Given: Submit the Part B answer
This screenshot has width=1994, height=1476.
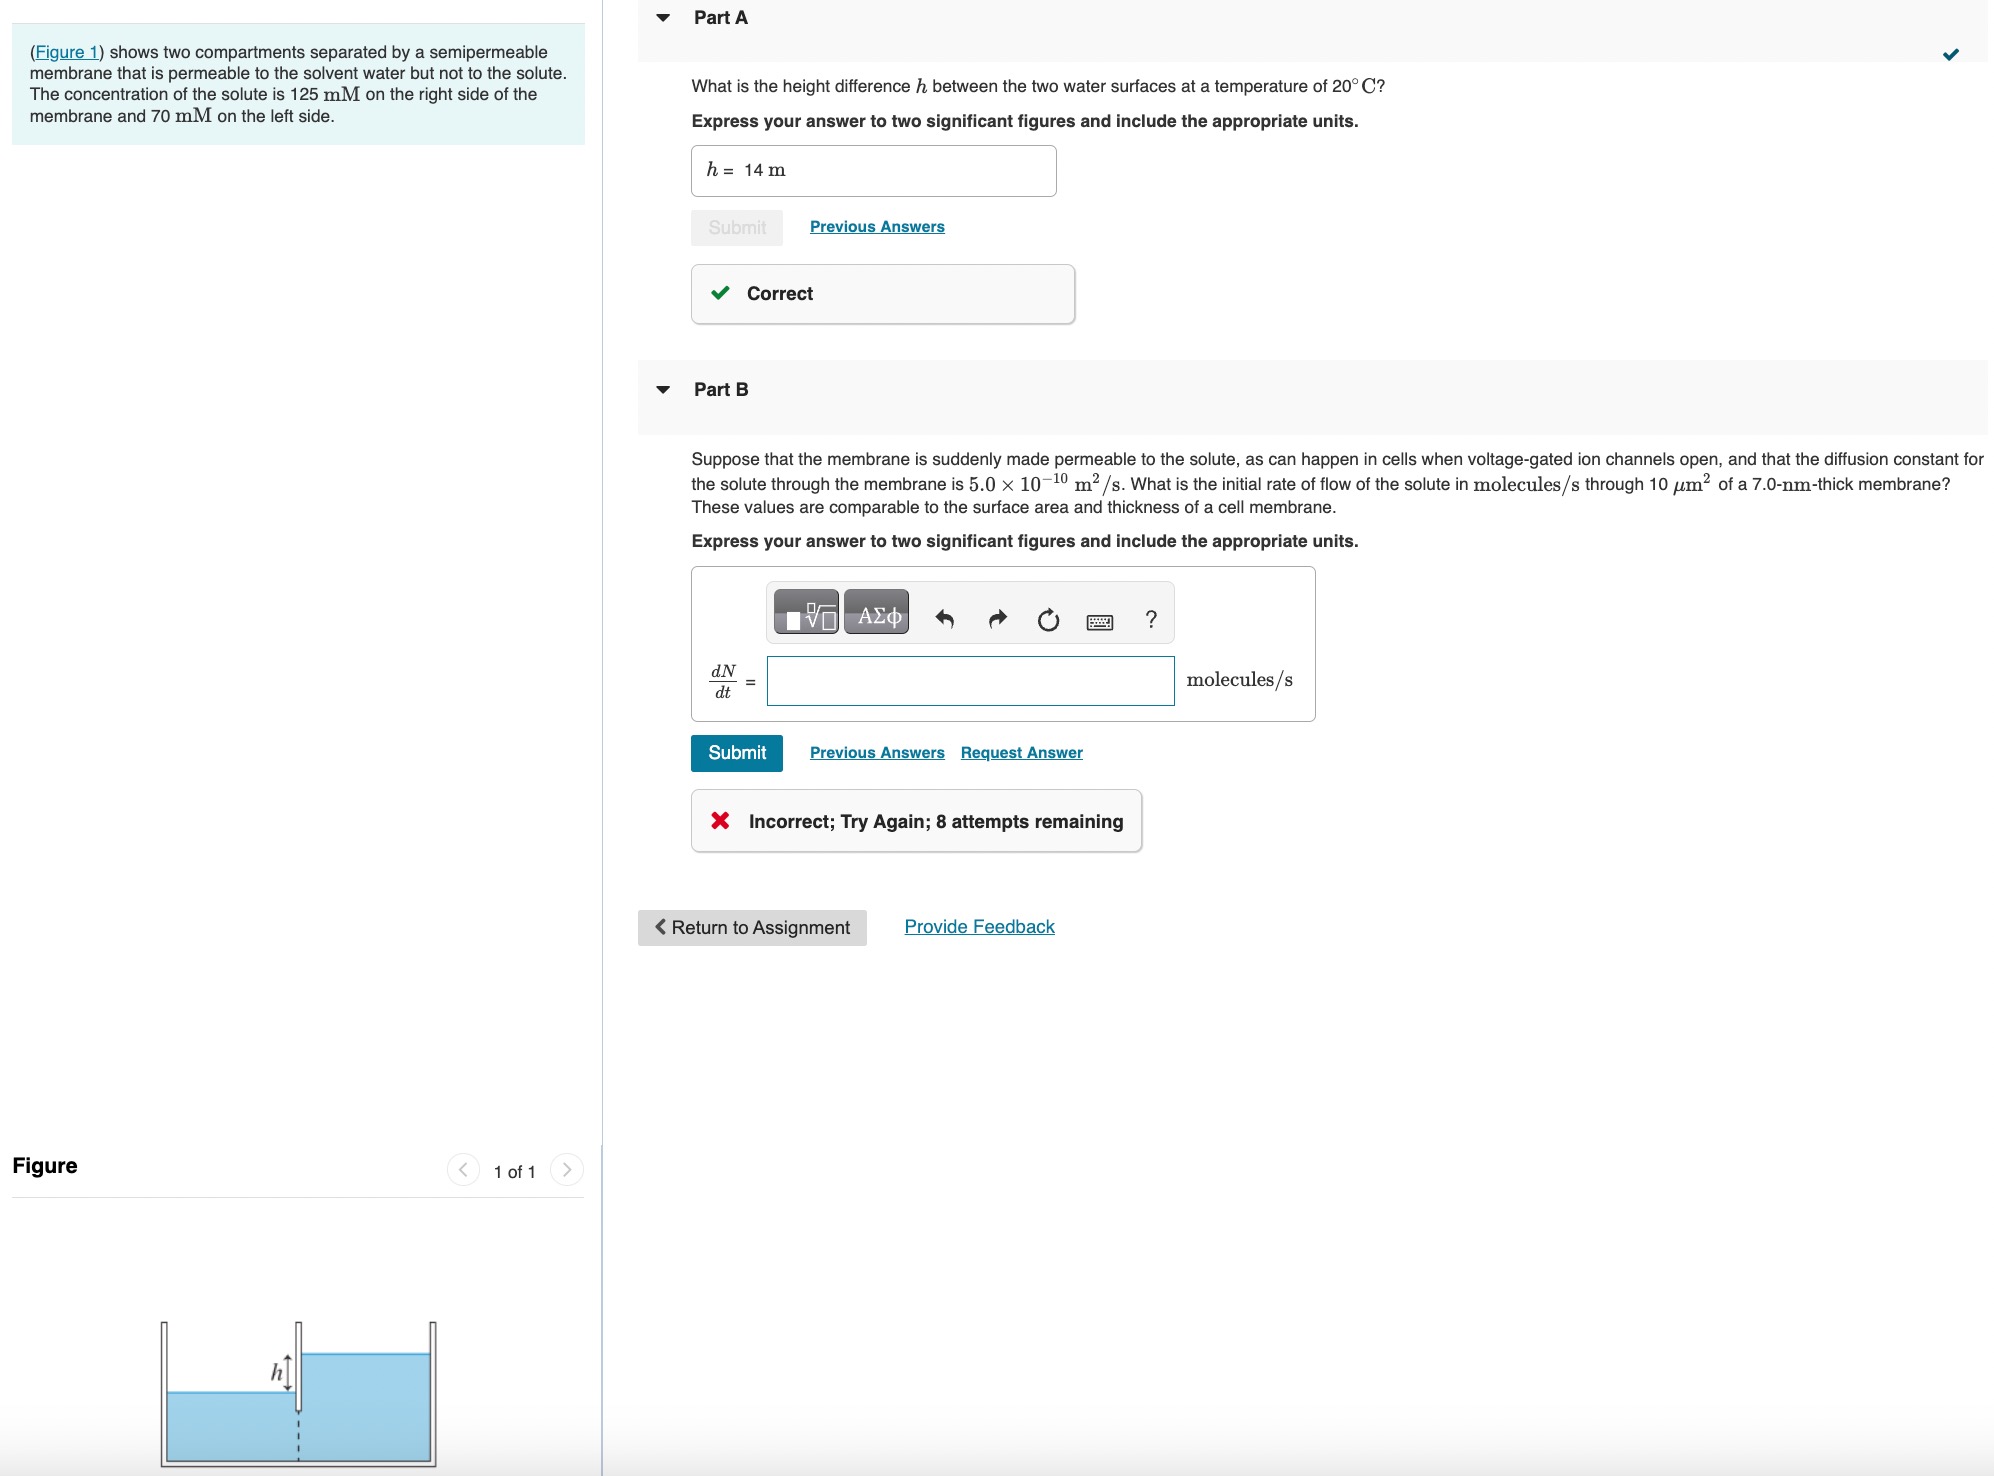Looking at the screenshot, I should [x=737, y=753].
